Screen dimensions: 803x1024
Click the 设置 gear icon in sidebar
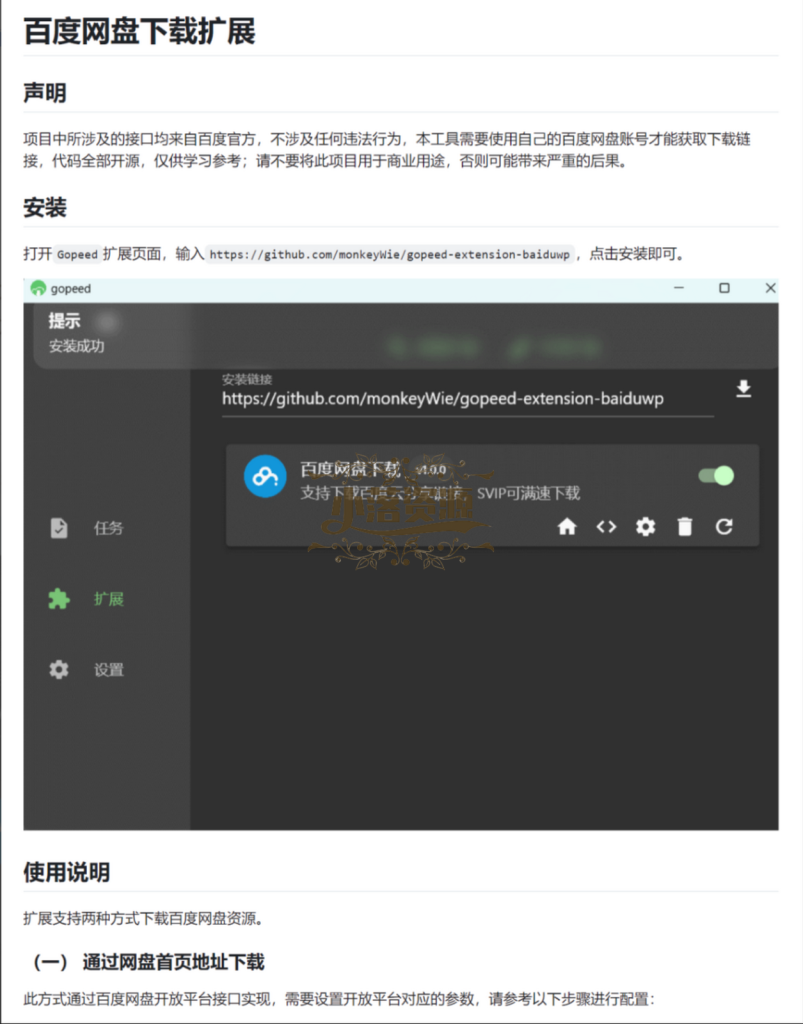(59, 669)
